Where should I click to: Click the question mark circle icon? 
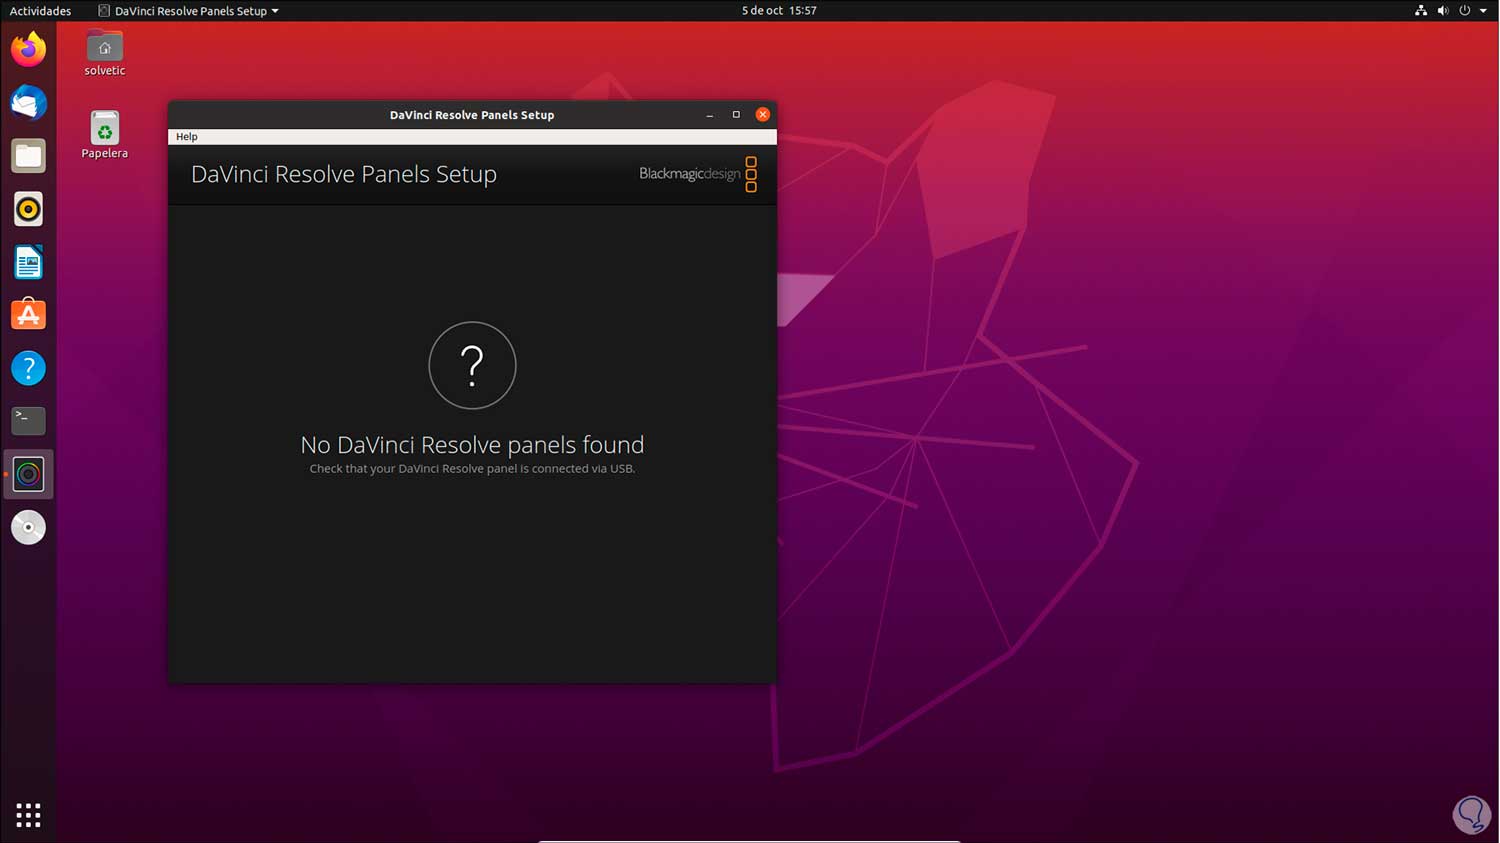[472, 365]
